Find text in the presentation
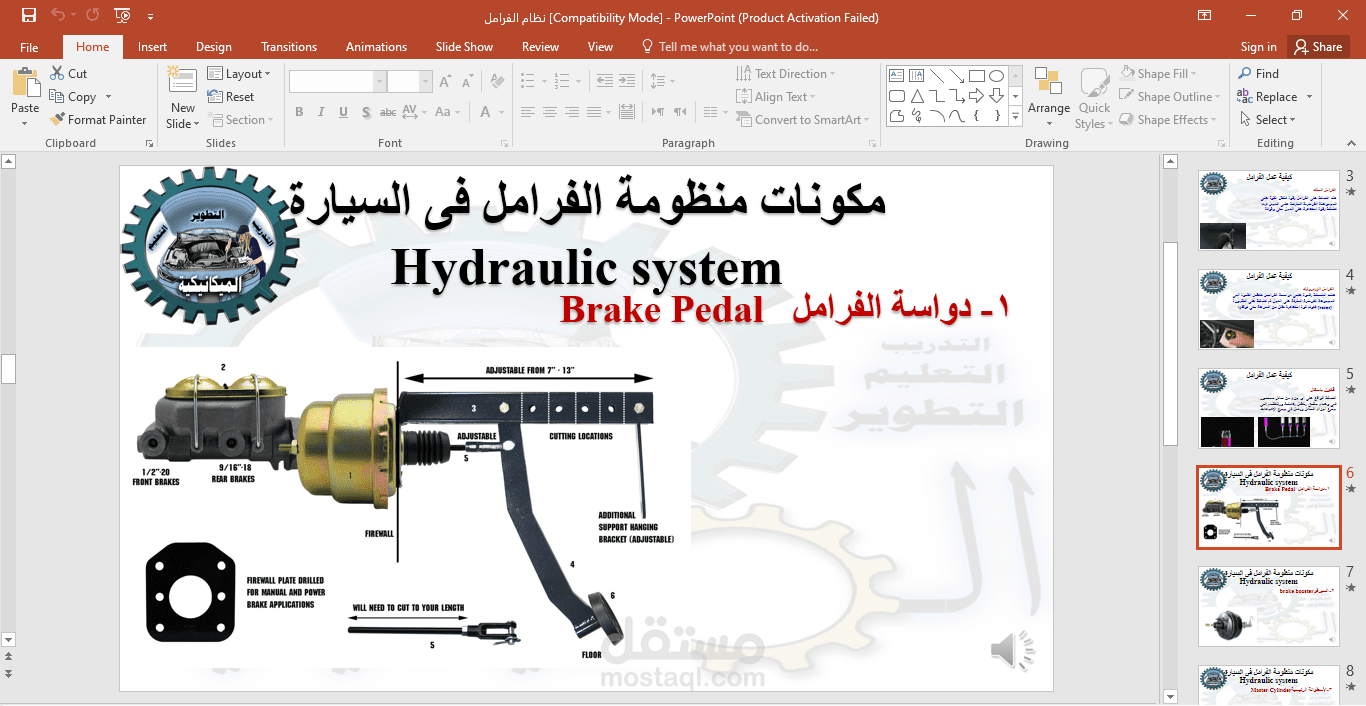1366x706 pixels. [1258, 74]
